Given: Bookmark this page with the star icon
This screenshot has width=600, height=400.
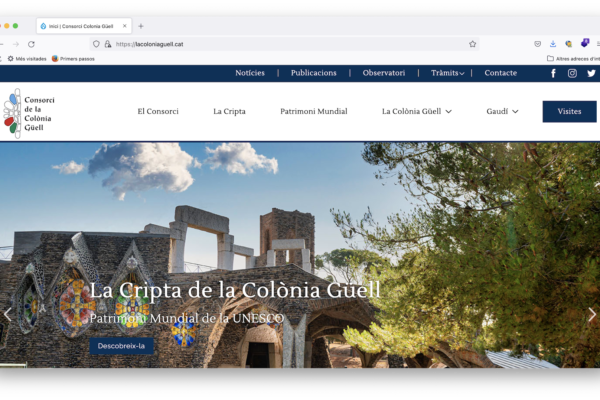Looking at the screenshot, I should pyautogui.click(x=472, y=44).
